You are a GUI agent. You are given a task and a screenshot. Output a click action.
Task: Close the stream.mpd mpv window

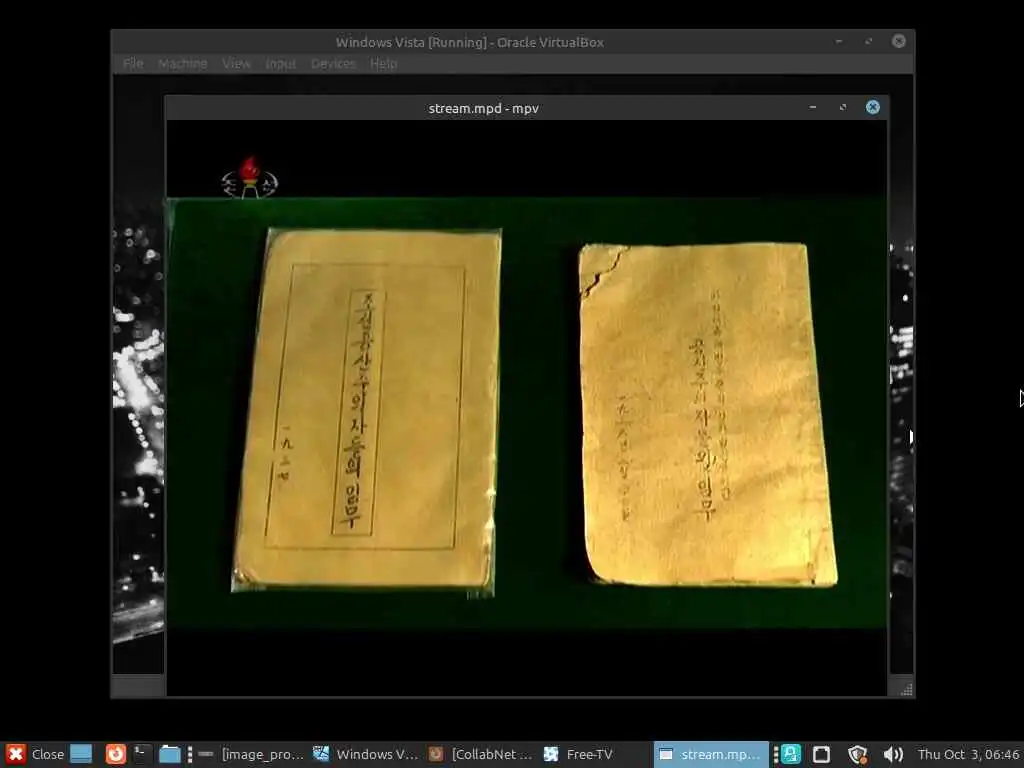pyautogui.click(x=872, y=107)
